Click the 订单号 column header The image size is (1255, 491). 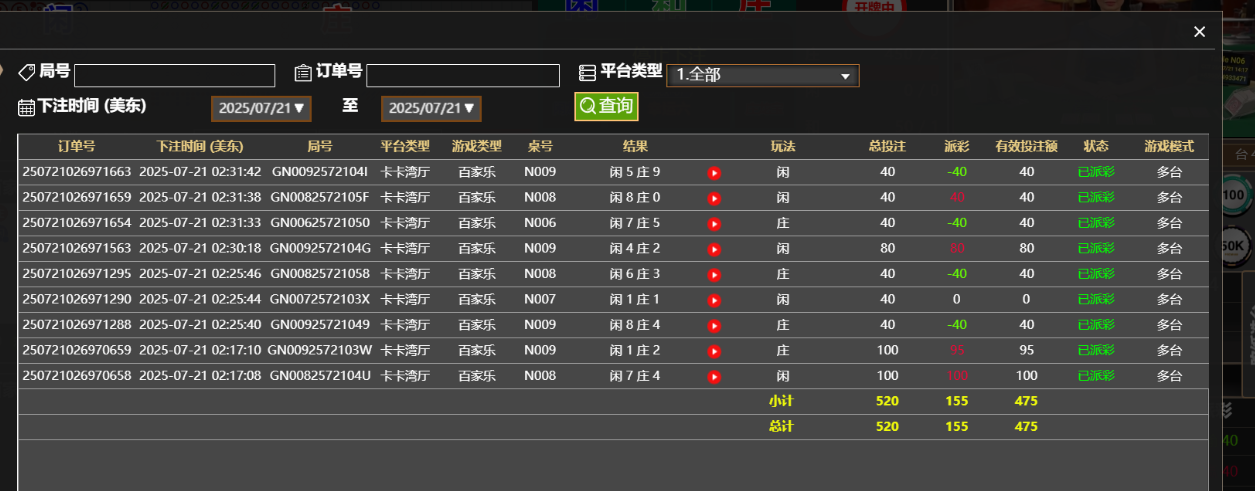pos(76,146)
